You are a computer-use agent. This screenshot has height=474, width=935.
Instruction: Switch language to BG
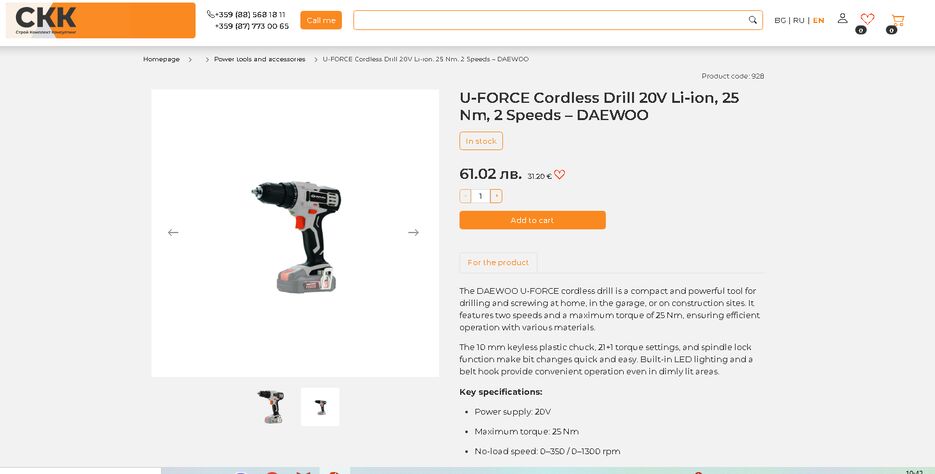tap(780, 20)
